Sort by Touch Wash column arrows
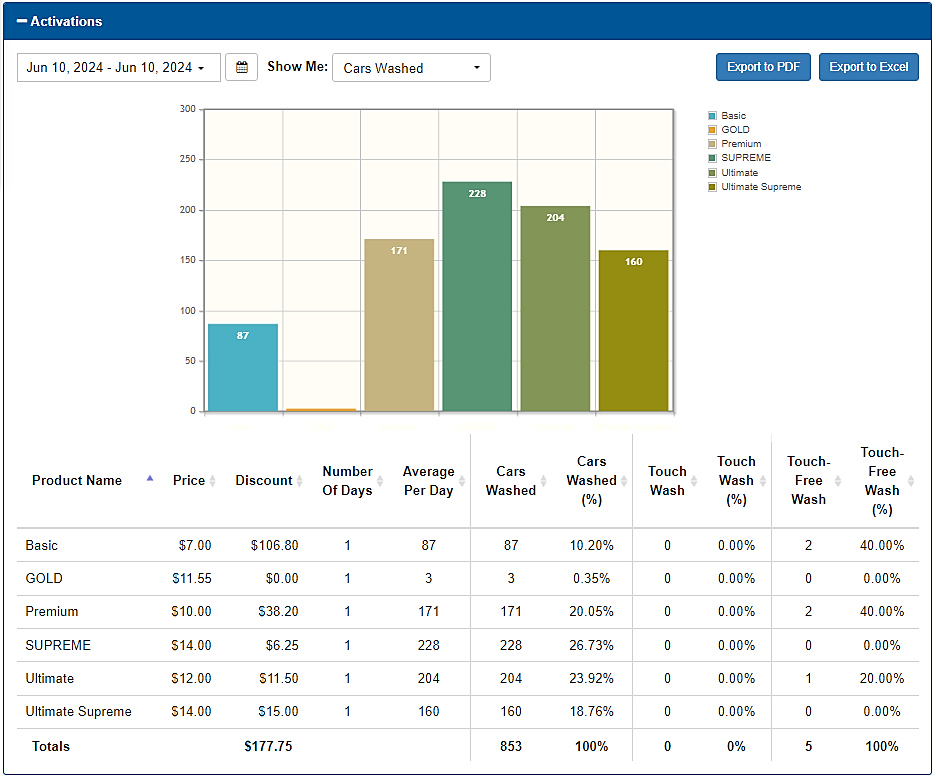Image resolution: width=936 pixels, height=780 pixels. (x=694, y=481)
